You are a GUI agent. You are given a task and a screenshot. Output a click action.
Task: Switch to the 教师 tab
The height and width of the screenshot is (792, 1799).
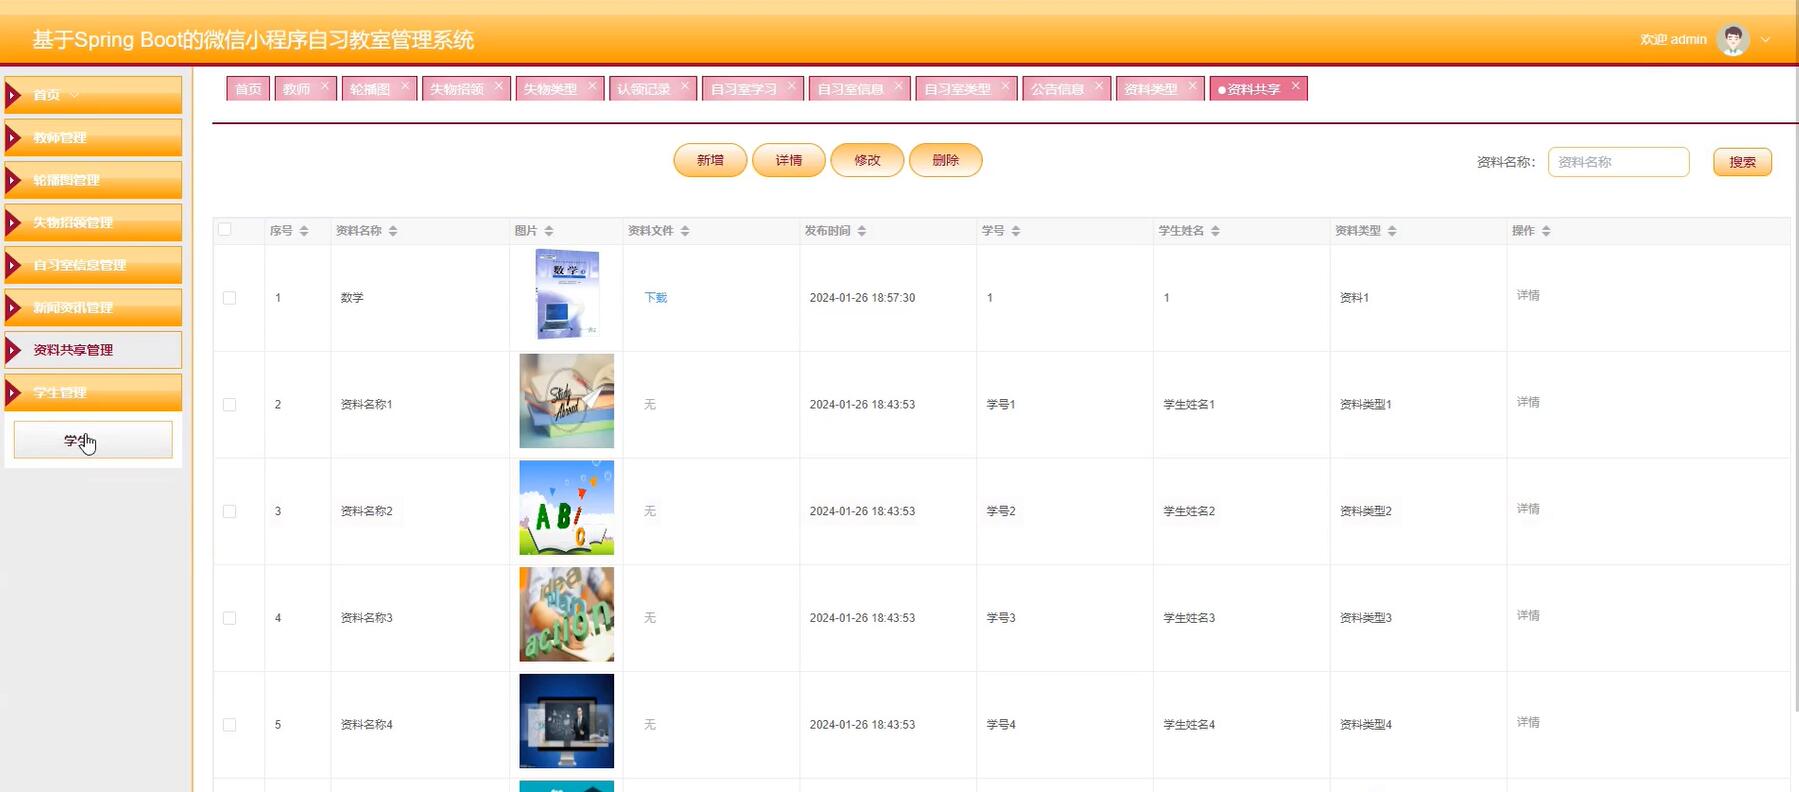[297, 89]
